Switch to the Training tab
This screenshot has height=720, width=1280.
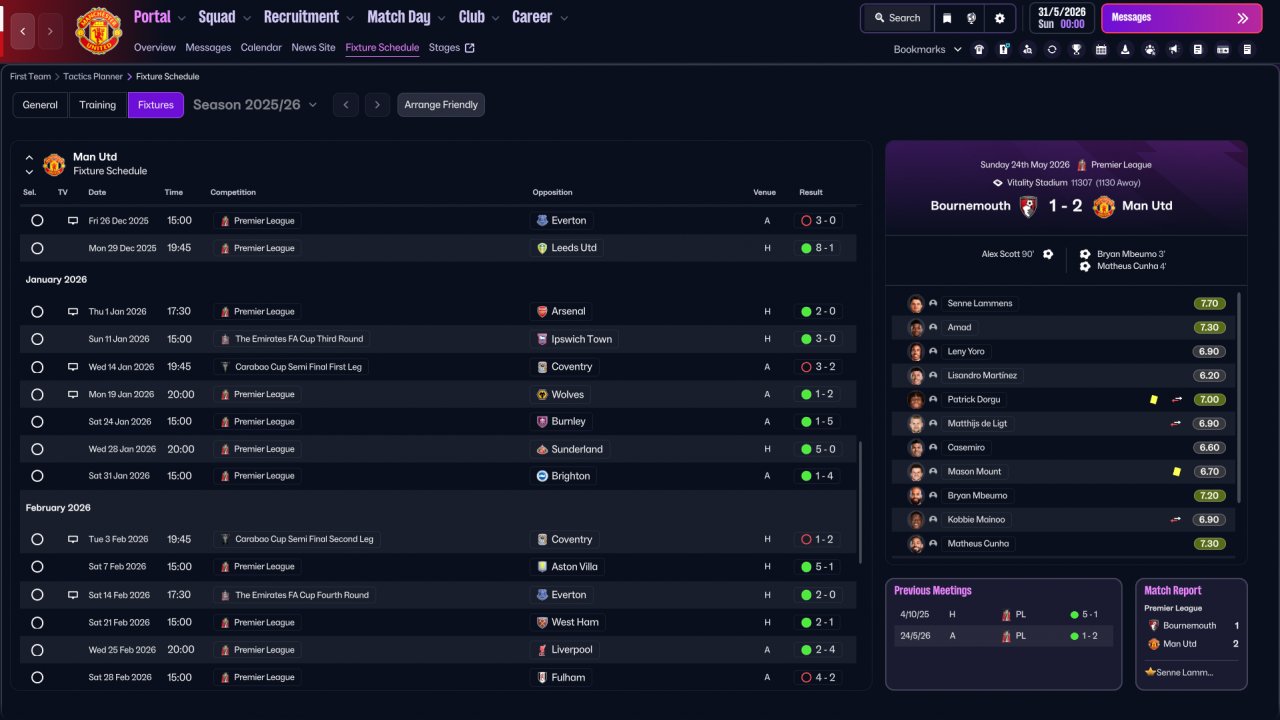point(98,105)
